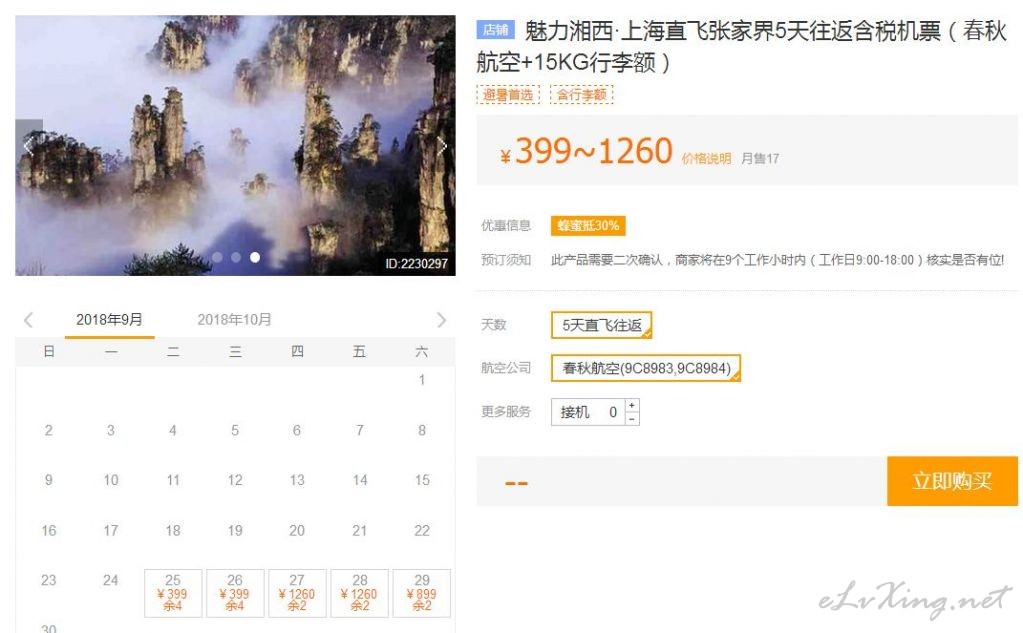Go to previous month in calendar
Screen dimensions: 1023x633
pyautogui.click(x=28, y=320)
